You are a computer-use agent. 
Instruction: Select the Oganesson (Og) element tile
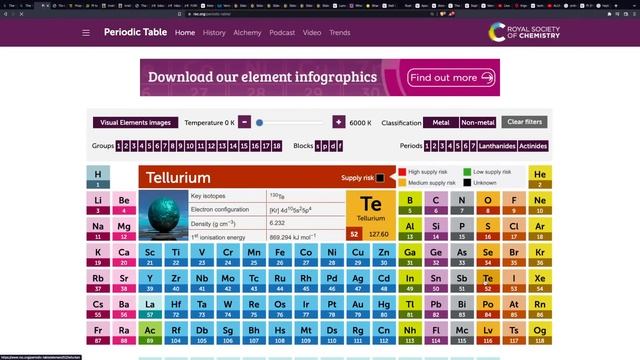pos(540,333)
